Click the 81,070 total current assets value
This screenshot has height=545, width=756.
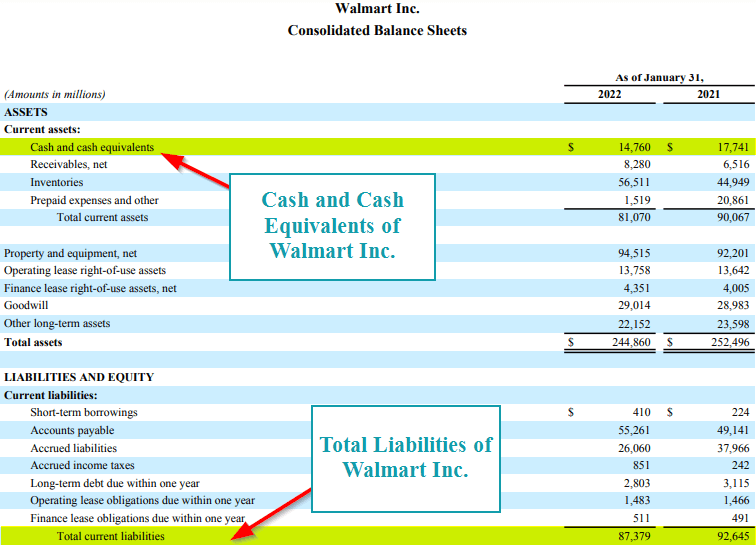[x=634, y=218]
